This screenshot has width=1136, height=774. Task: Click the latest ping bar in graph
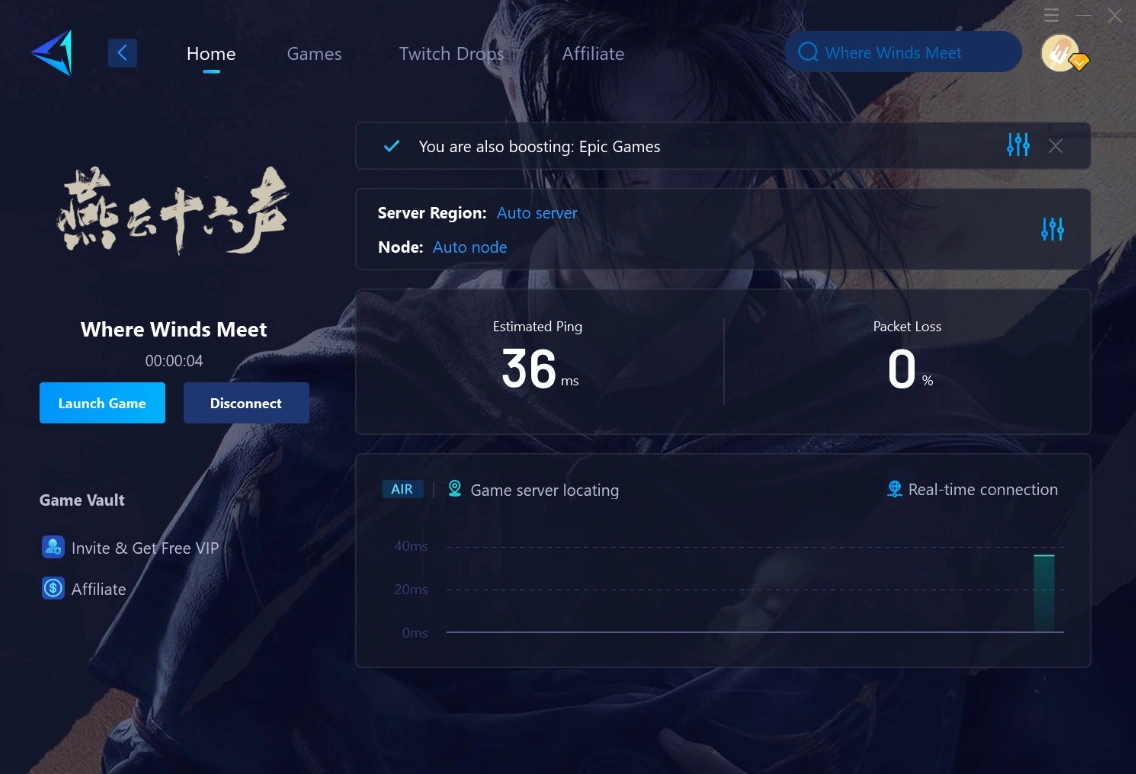pos(1044,593)
